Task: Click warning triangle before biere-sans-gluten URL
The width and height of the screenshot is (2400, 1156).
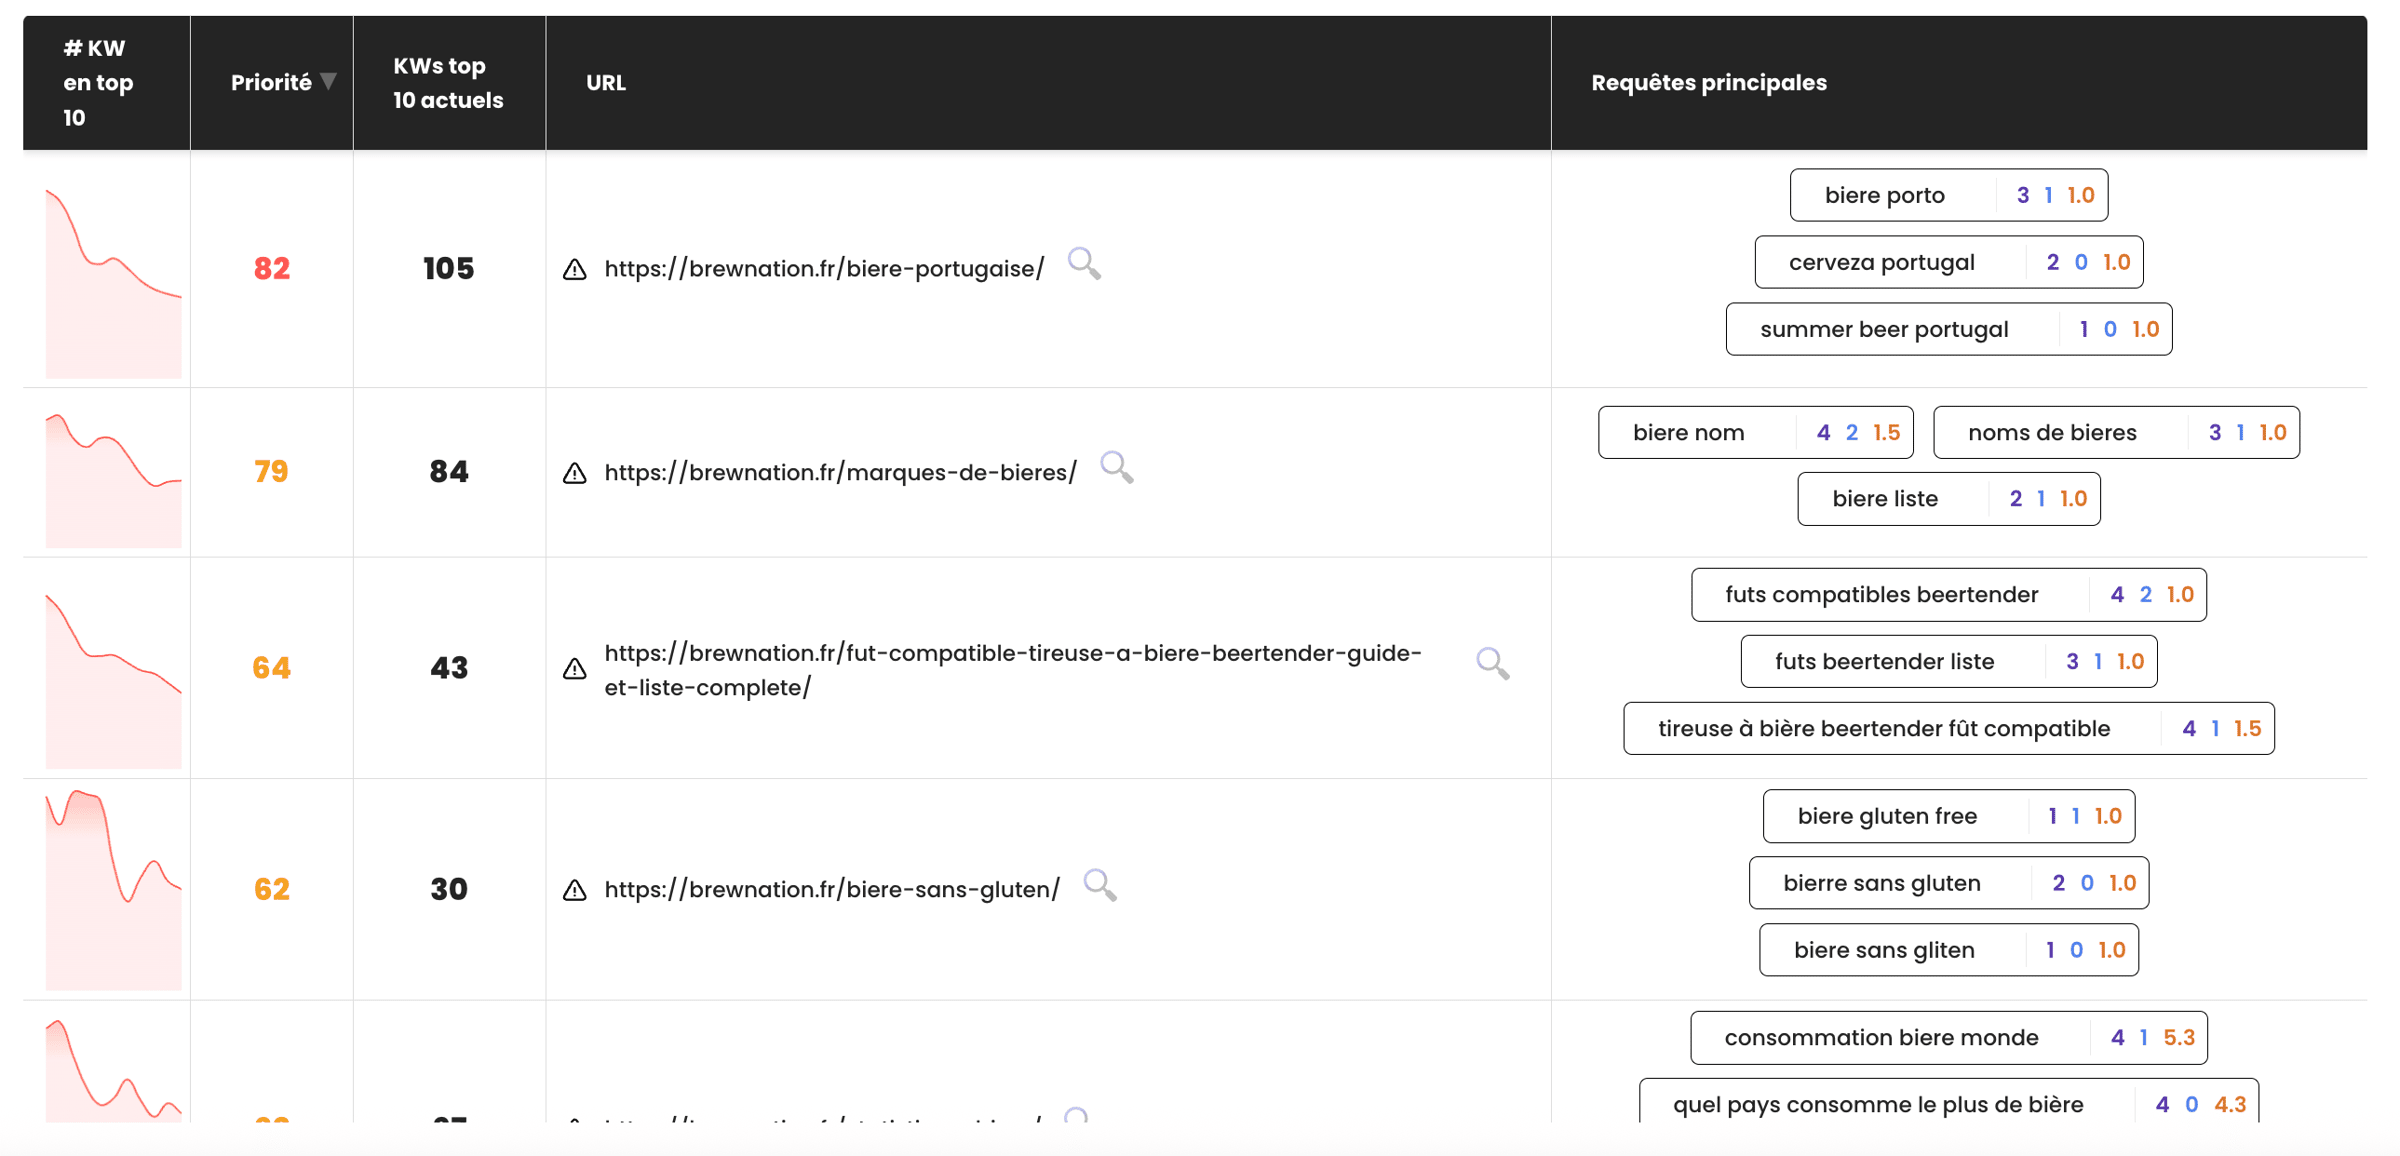Action: [x=575, y=890]
